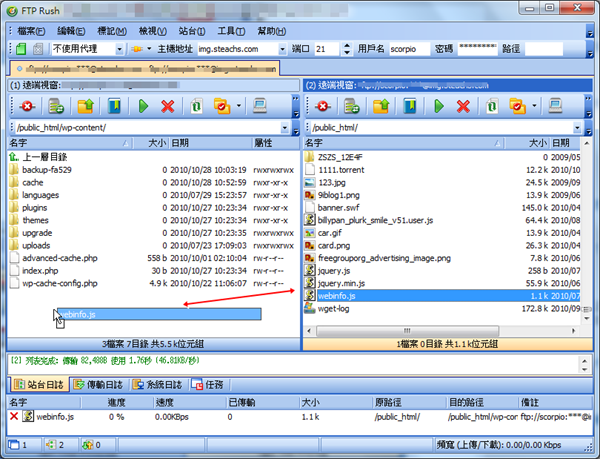Click the left pane refresh icon

click(196, 106)
